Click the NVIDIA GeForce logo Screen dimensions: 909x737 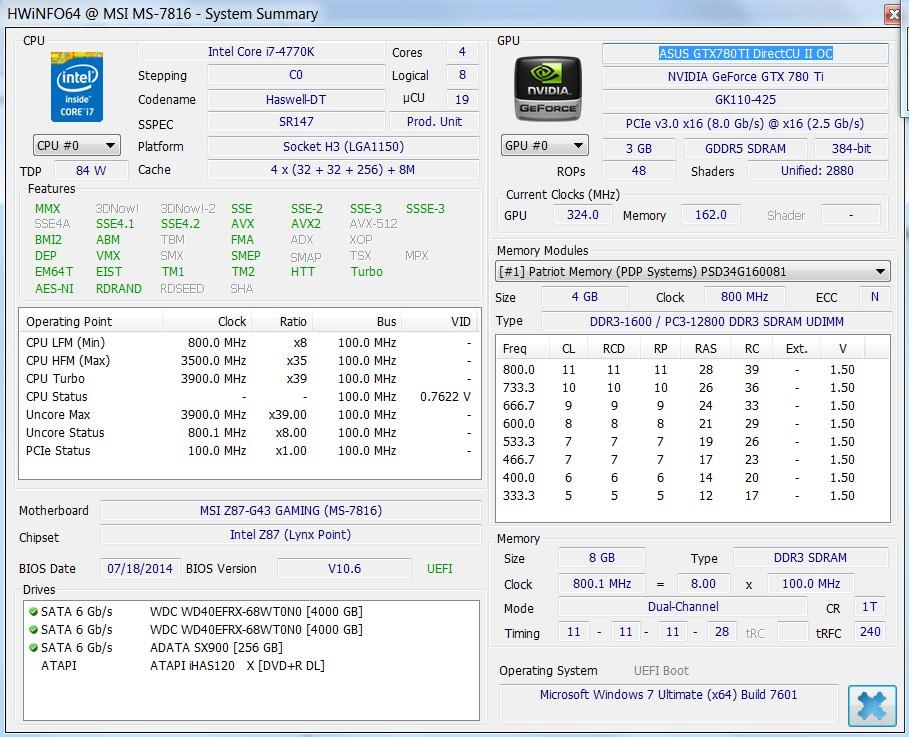coord(547,88)
